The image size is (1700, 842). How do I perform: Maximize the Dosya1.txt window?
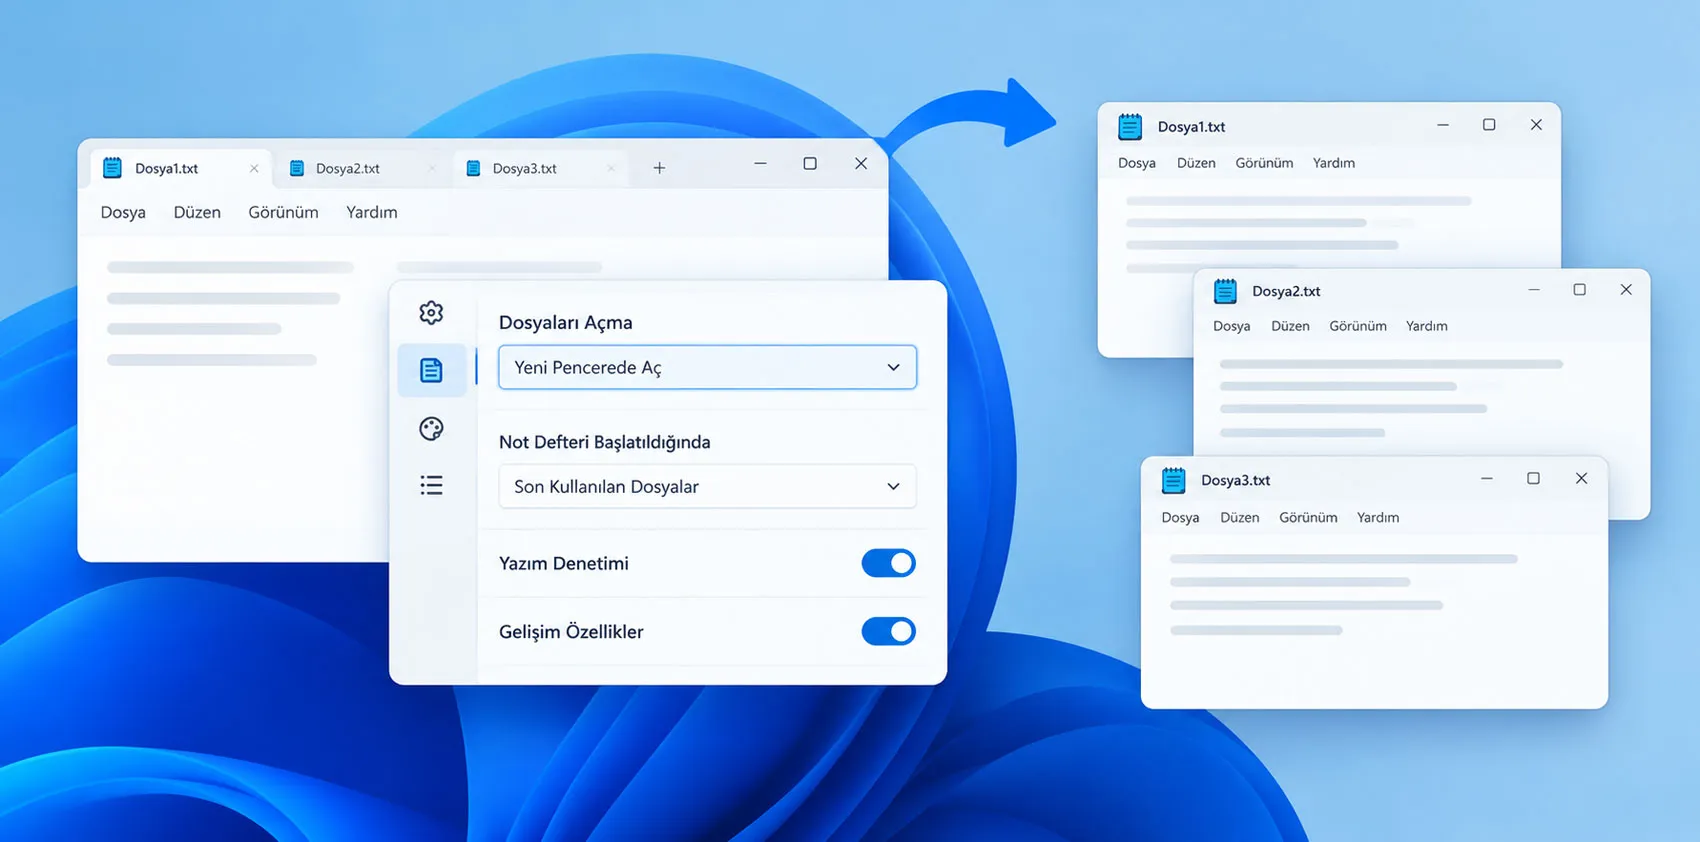click(x=1489, y=125)
